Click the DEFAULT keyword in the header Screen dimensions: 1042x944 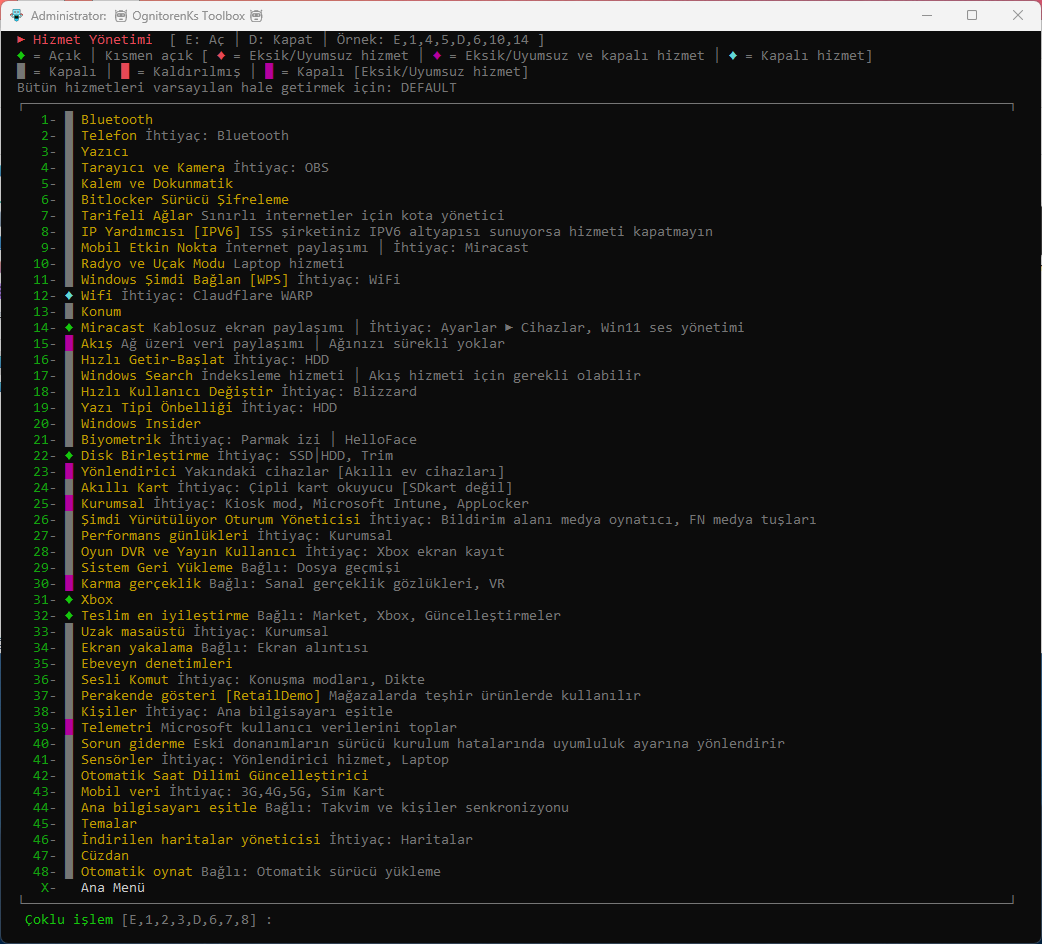click(429, 88)
